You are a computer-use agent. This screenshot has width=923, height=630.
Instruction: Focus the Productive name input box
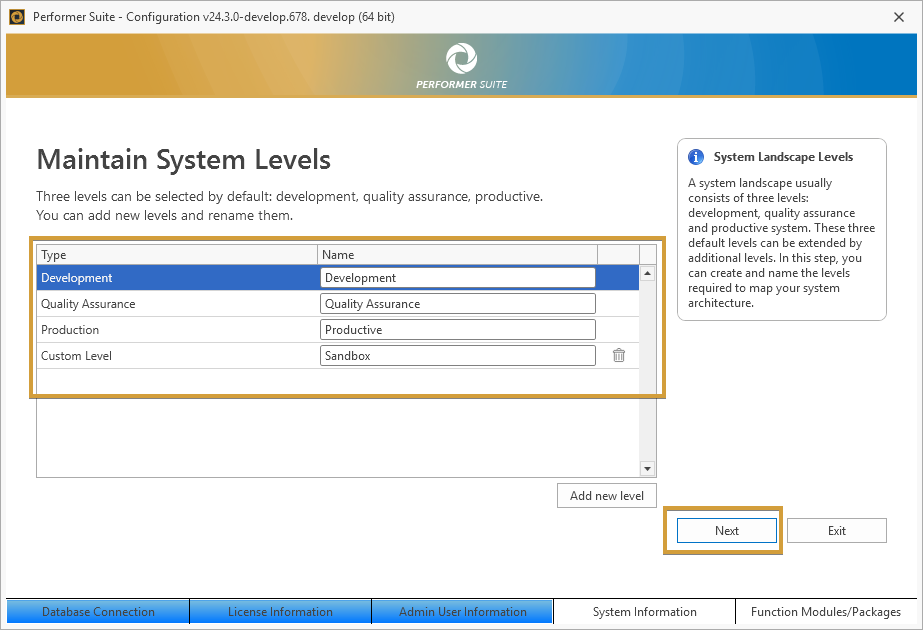(x=457, y=330)
